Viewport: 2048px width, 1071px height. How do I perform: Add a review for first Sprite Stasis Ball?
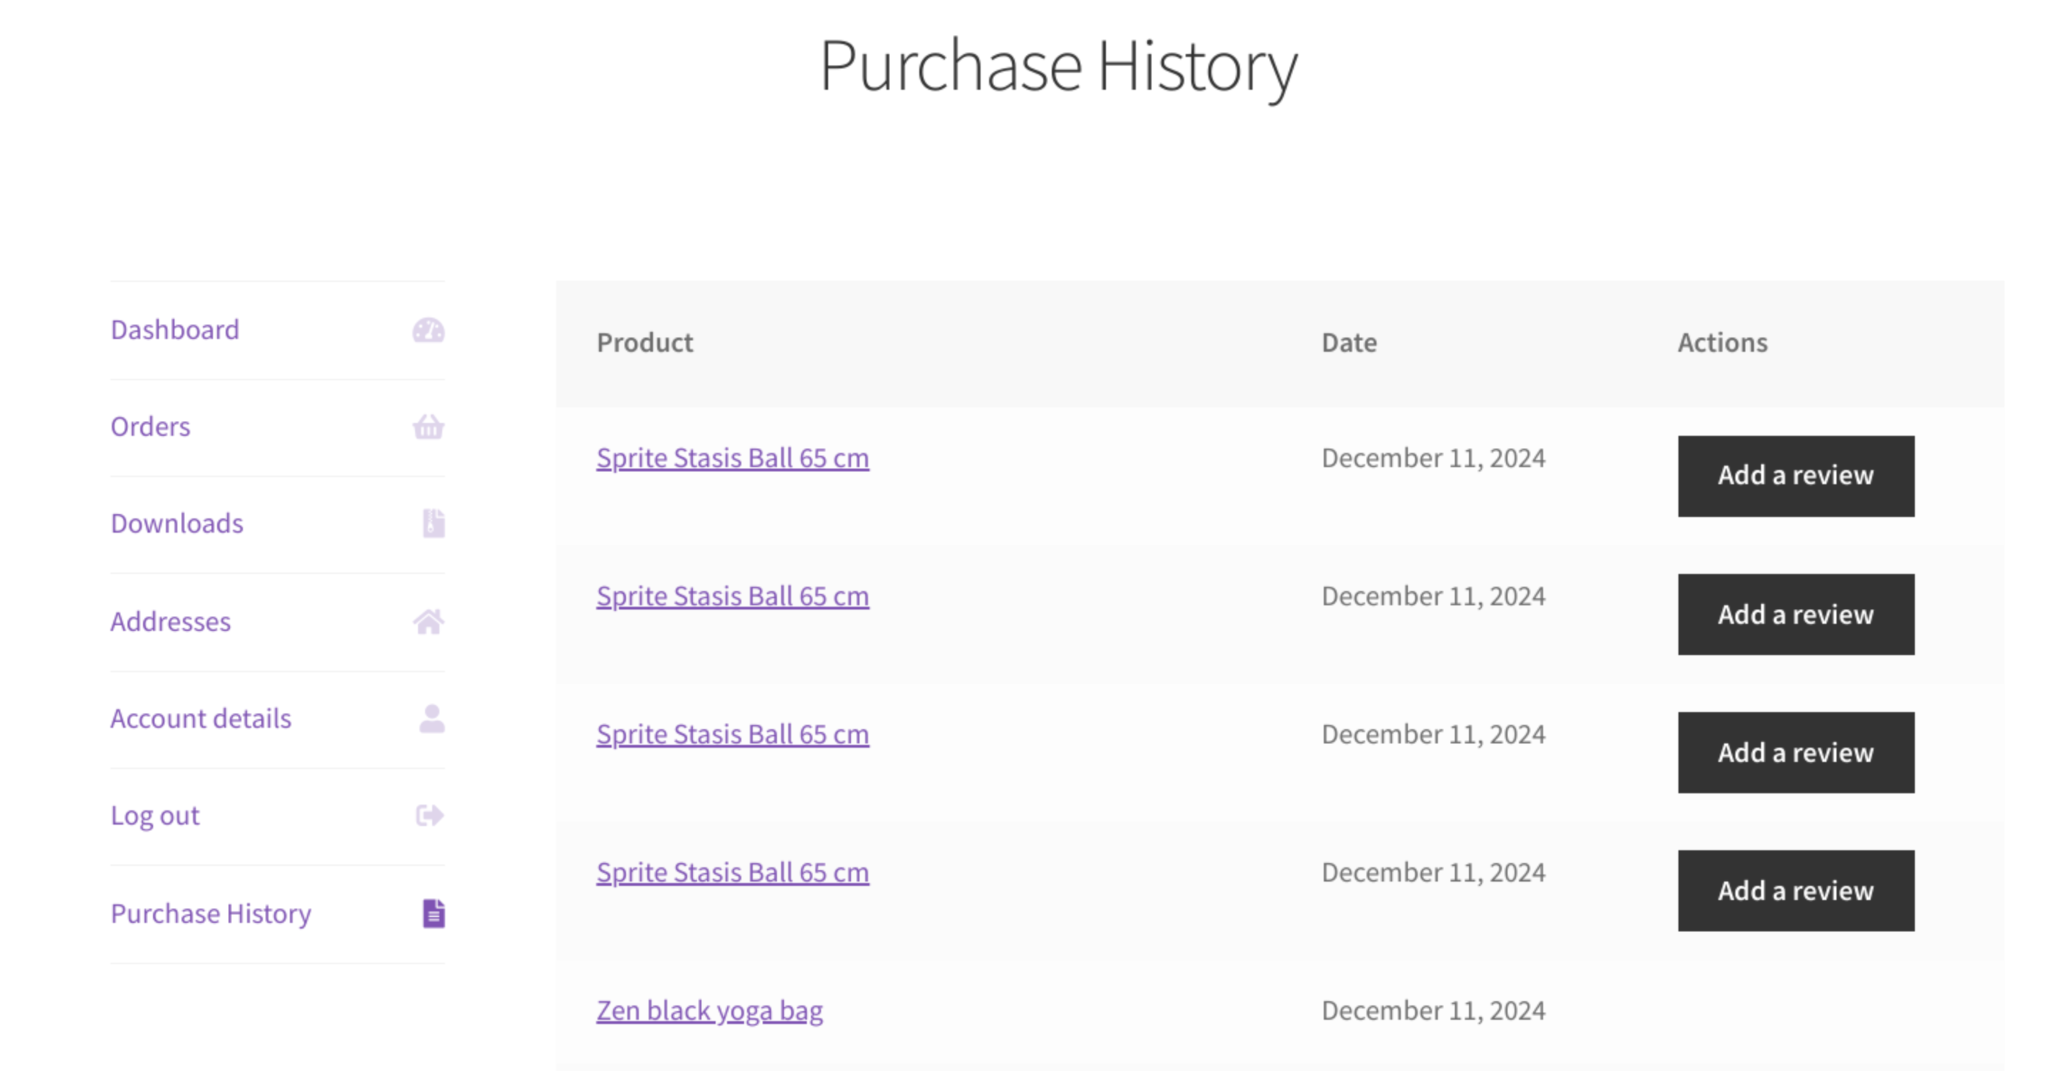(x=1795, y=476)
